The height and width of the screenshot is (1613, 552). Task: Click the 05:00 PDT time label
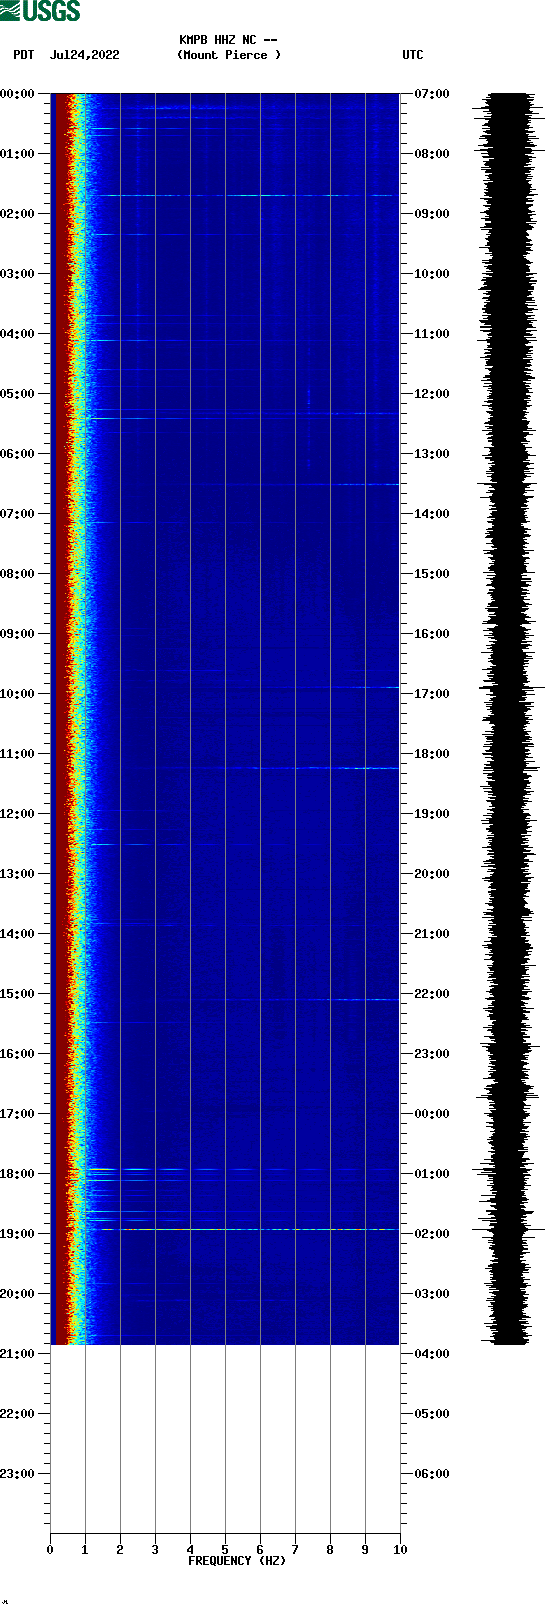coord(18,394)
